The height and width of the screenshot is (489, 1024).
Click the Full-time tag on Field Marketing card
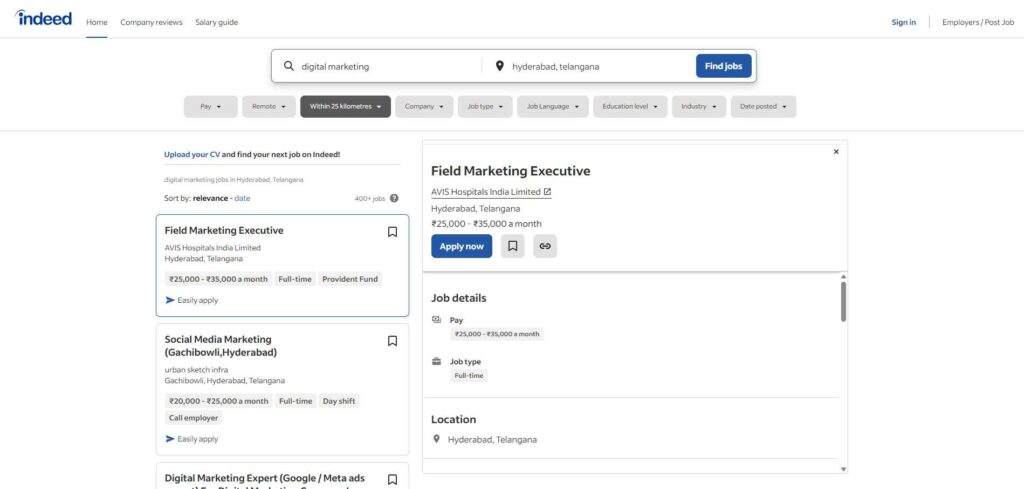click(295, 279)
